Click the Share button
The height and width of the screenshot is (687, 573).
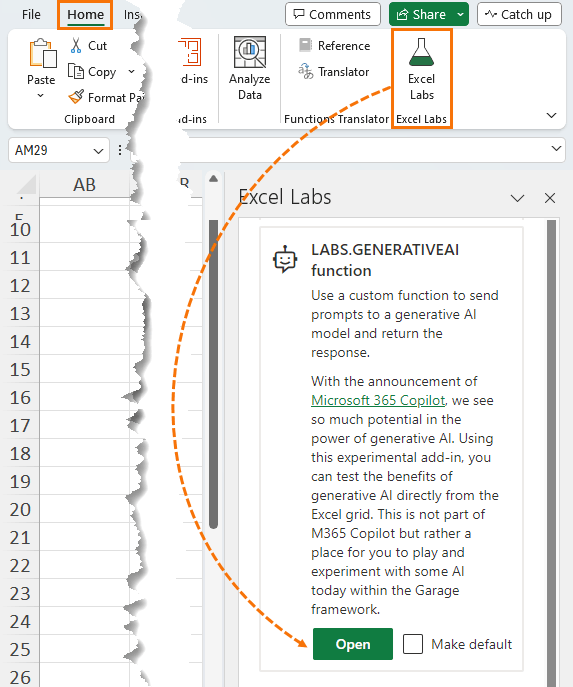(421, 14)
